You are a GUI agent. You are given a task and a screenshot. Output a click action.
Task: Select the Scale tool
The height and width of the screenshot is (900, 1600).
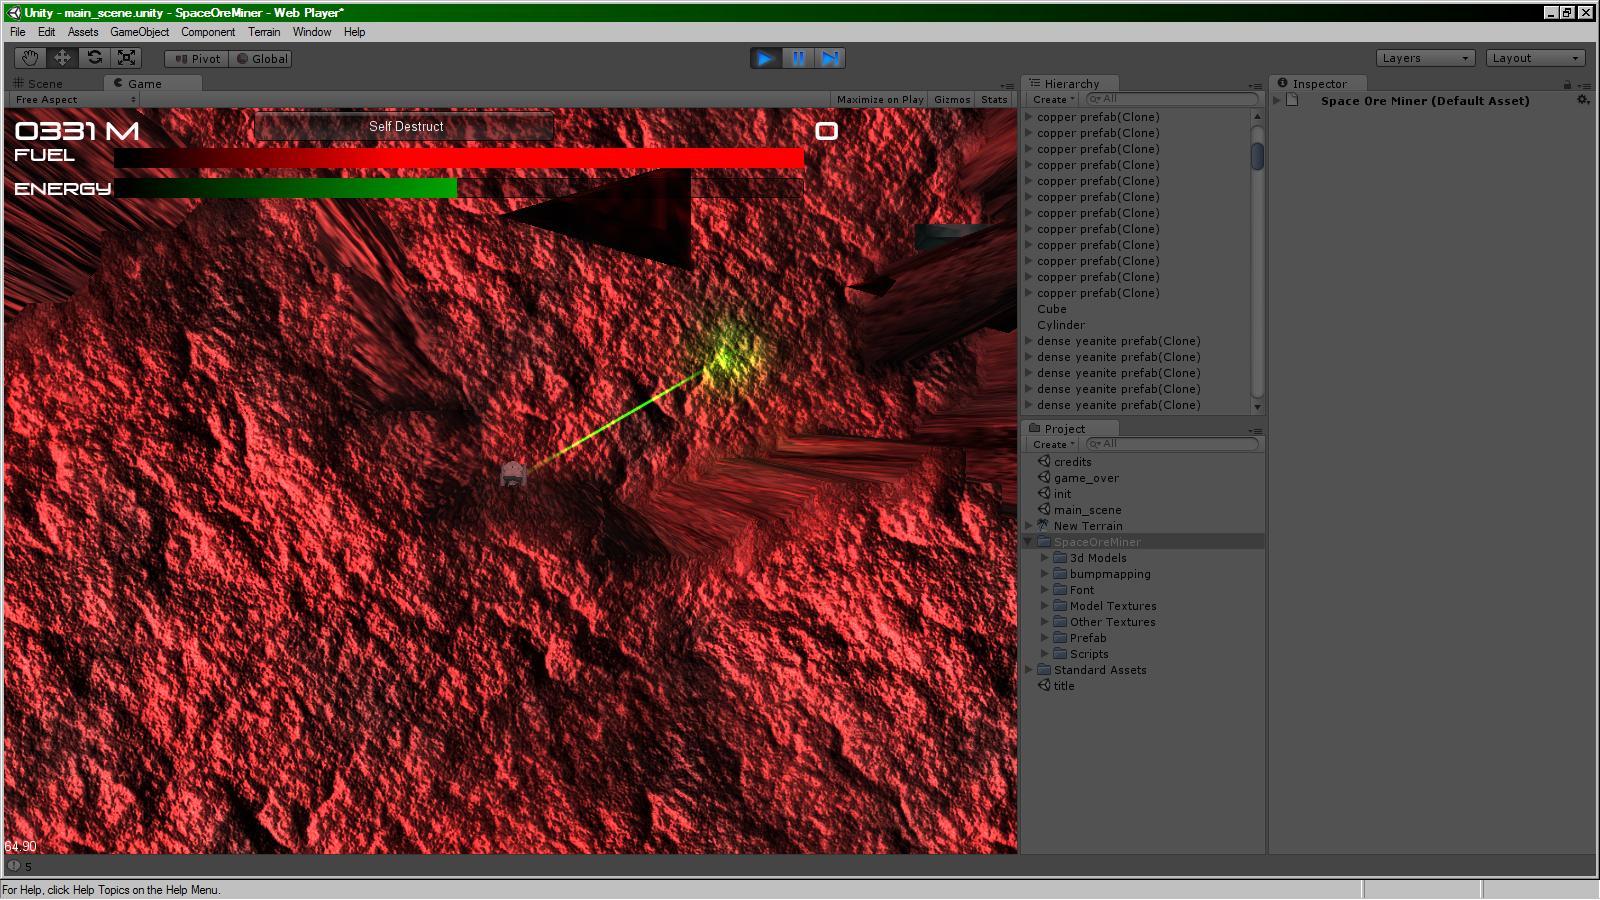click(126, 58)
